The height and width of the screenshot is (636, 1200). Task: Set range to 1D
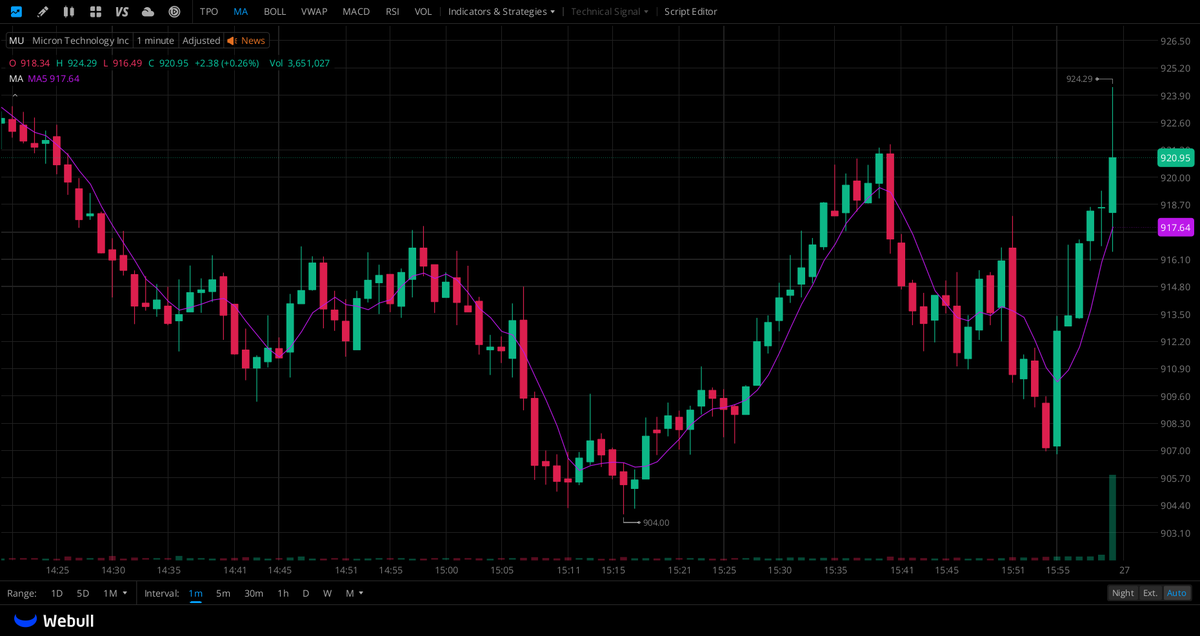coord(57,593)
